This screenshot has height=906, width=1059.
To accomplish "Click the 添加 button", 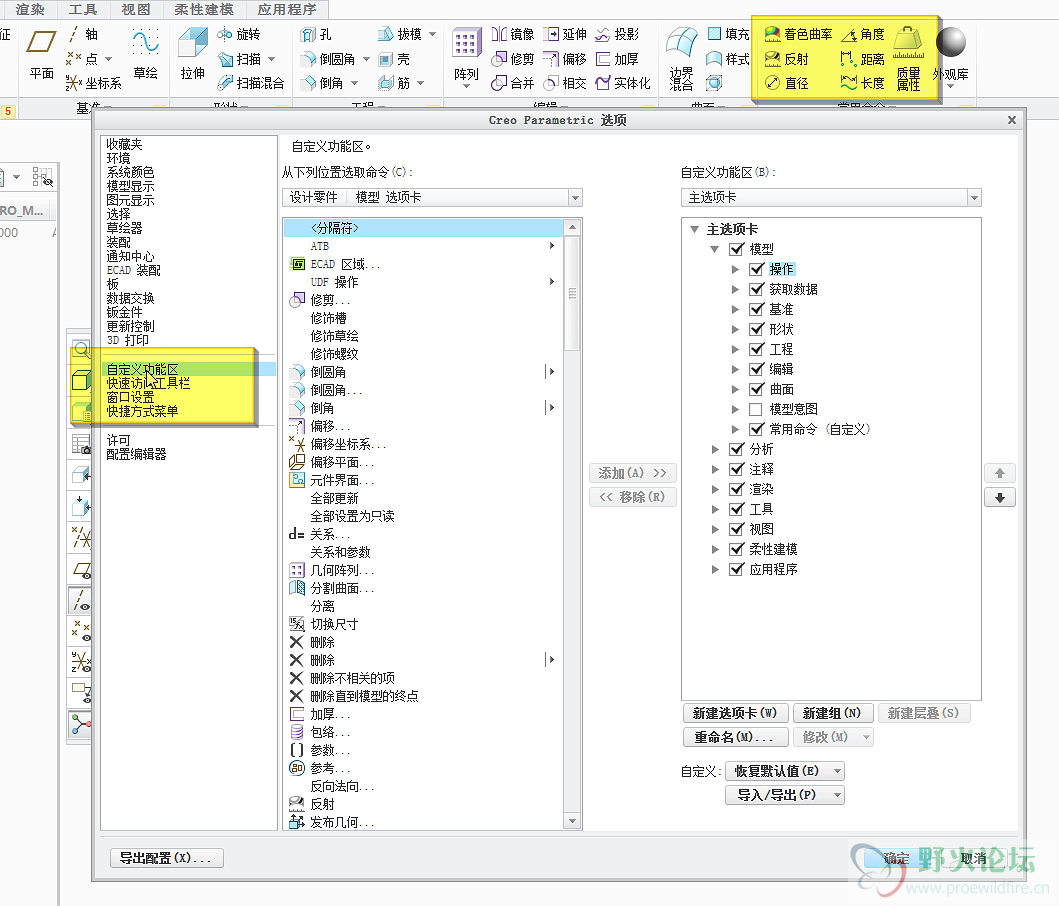I will click(633, 473).
